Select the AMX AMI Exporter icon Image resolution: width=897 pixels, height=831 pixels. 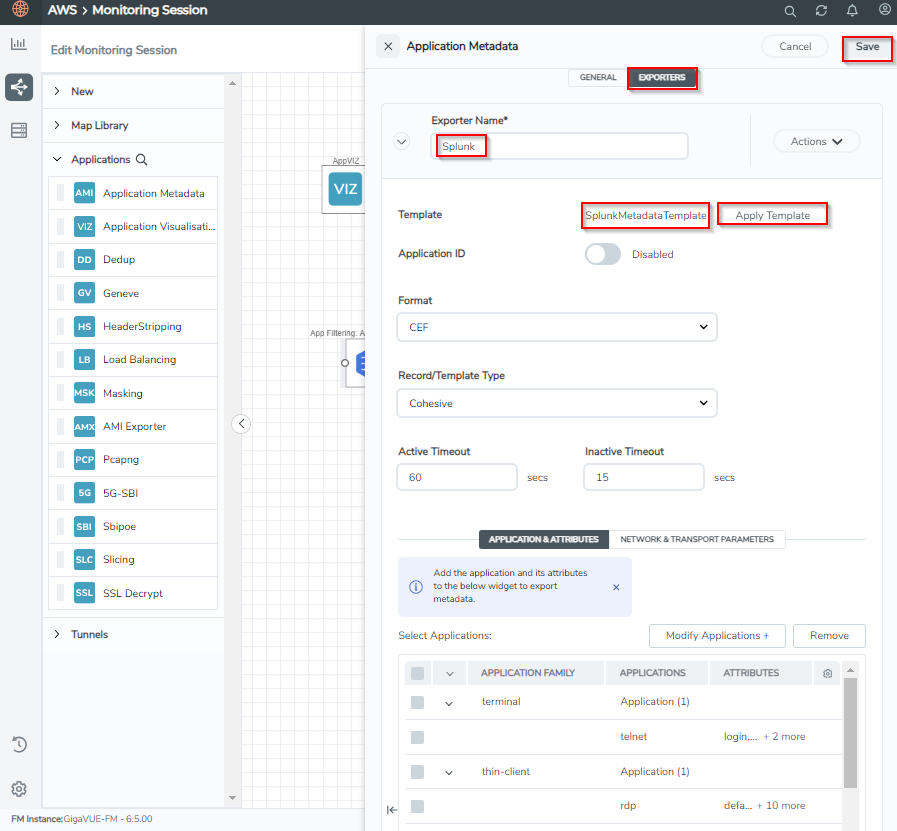[84, 427]
